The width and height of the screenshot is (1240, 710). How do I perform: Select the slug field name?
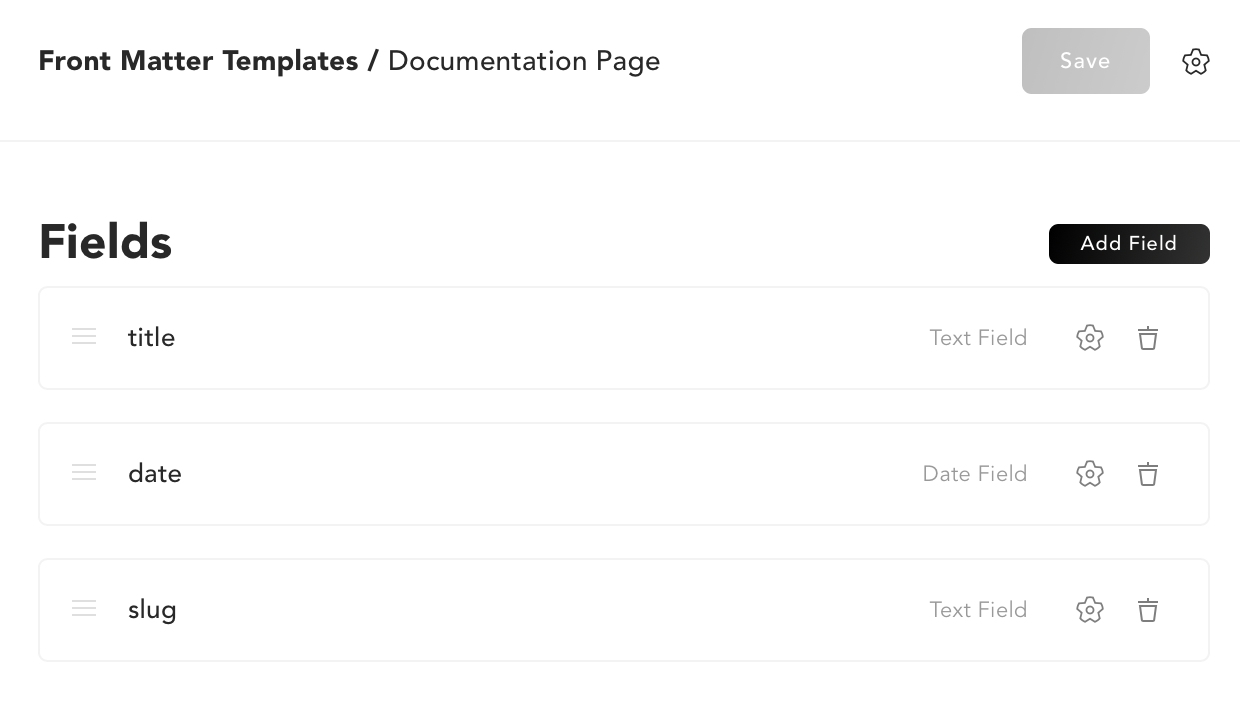click(x=152, y=610)
